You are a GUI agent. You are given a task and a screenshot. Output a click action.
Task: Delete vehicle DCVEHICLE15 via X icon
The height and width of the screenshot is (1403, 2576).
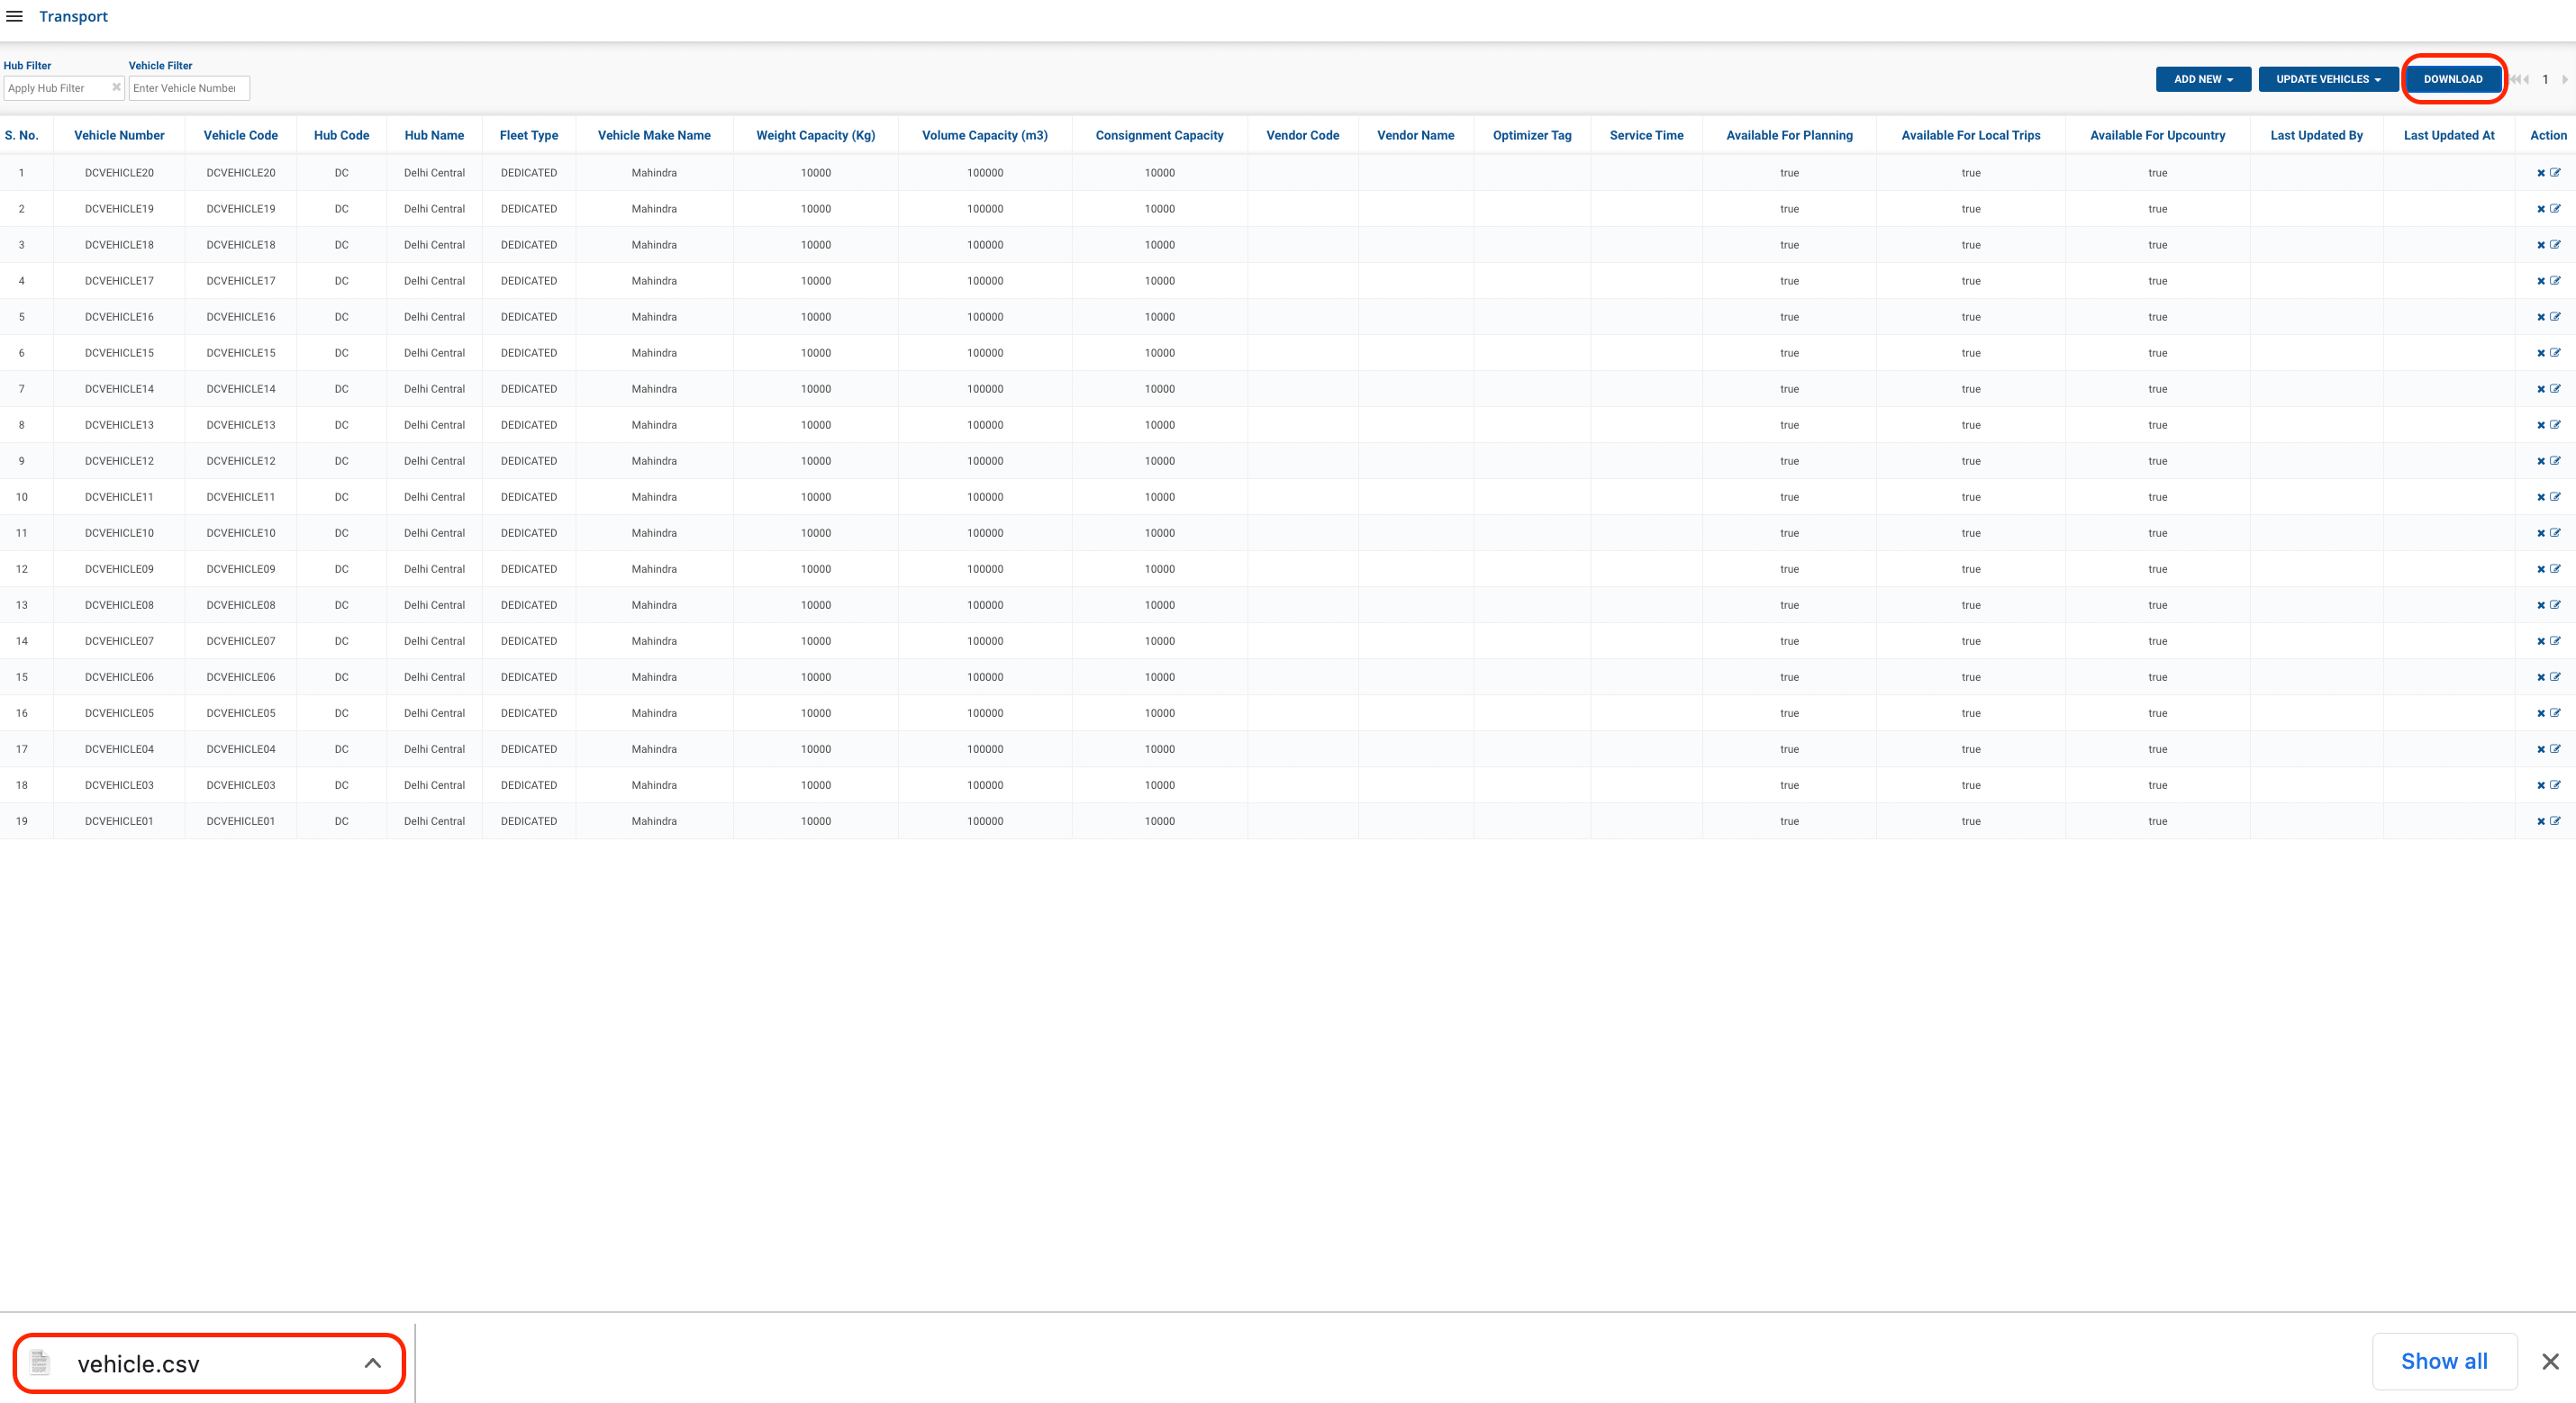pos(2540,353)
